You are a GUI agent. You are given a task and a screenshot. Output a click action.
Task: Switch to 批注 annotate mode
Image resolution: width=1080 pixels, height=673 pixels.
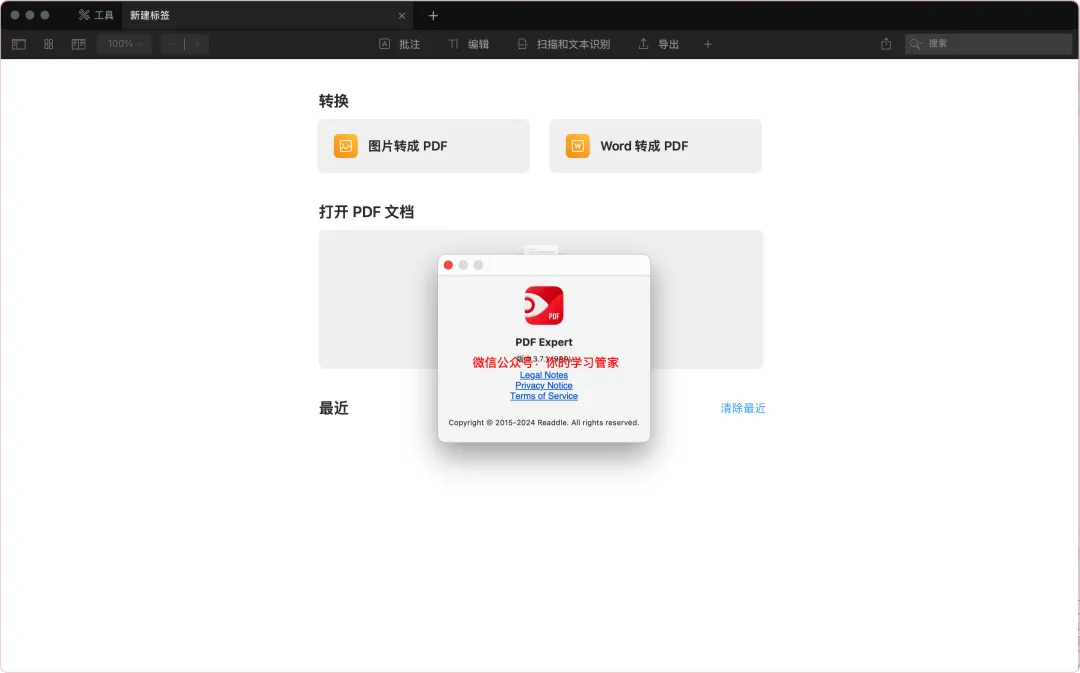coord(399,44)
